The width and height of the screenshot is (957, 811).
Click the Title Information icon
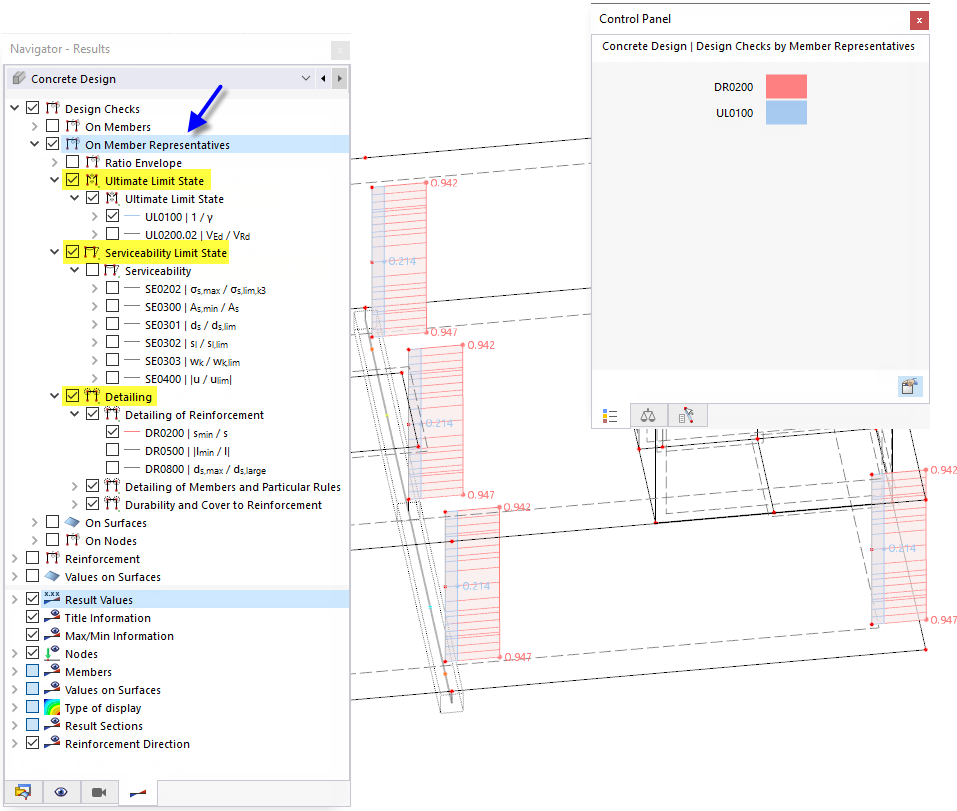coord(52,617)
